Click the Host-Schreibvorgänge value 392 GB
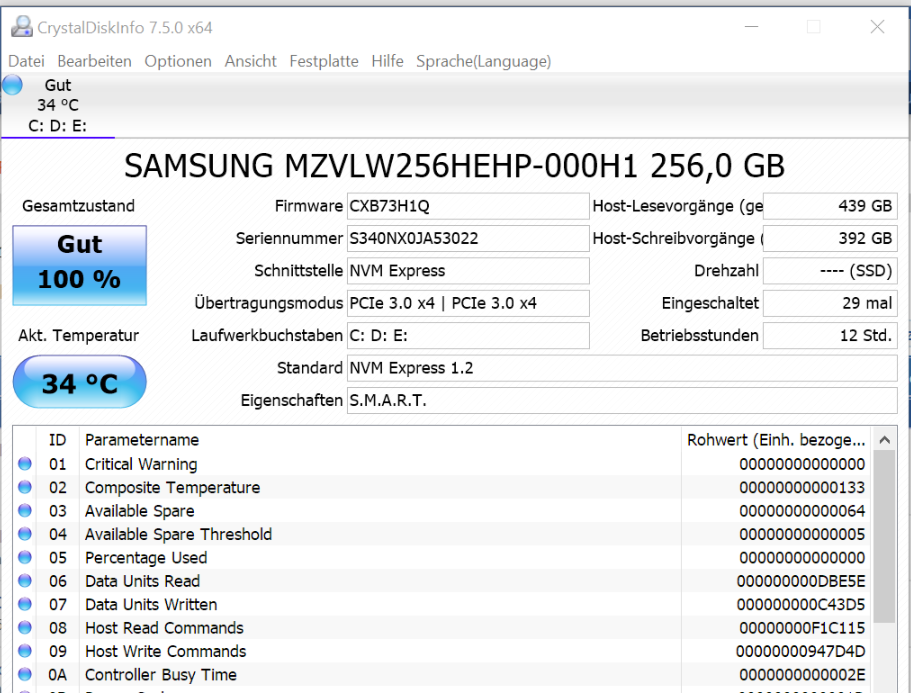911x693 pixels. point(830,239)
